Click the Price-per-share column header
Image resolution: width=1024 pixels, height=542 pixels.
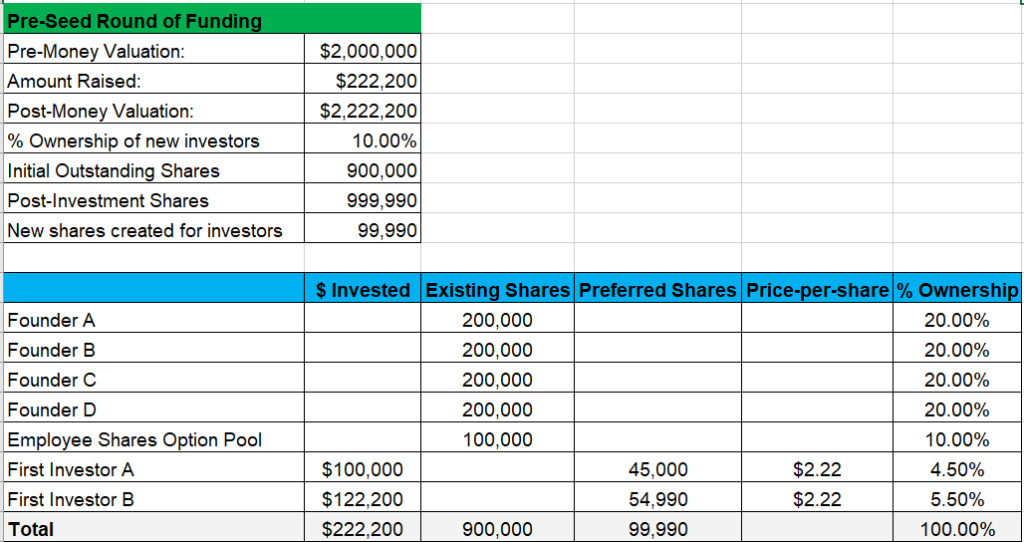pos(817,291)
